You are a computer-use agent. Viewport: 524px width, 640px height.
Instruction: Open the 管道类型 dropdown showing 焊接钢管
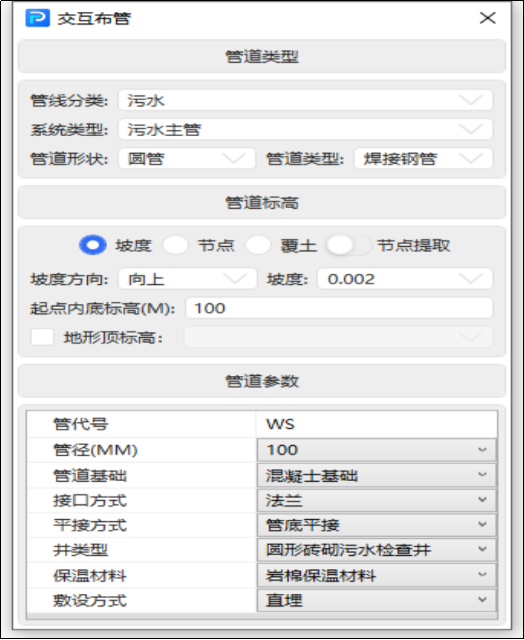tap(423, 158)
